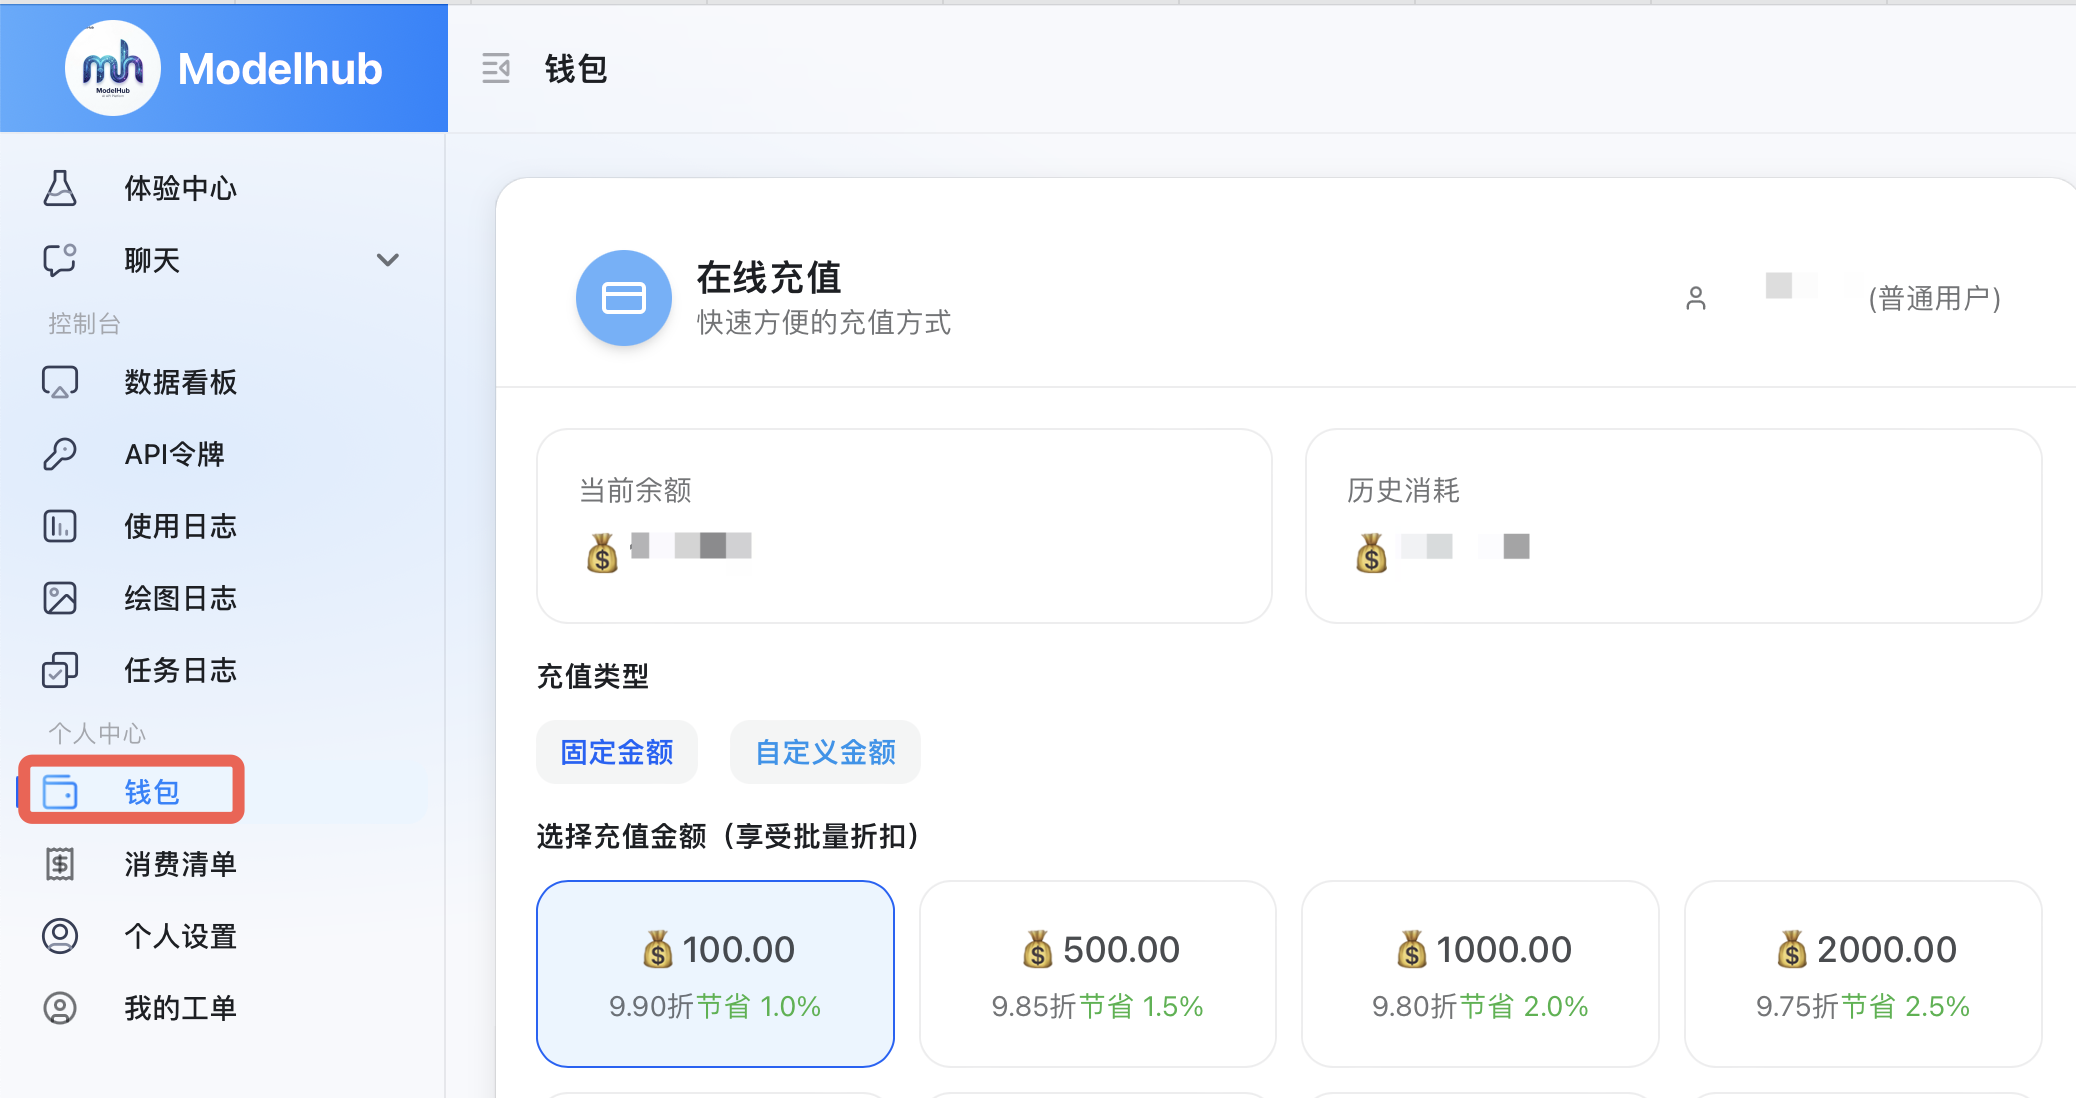Screen dimensions: 2076x1098
Task: Click the 选择充值金额（享受批量折扣） heading
Action: click(x=728, y=836)
